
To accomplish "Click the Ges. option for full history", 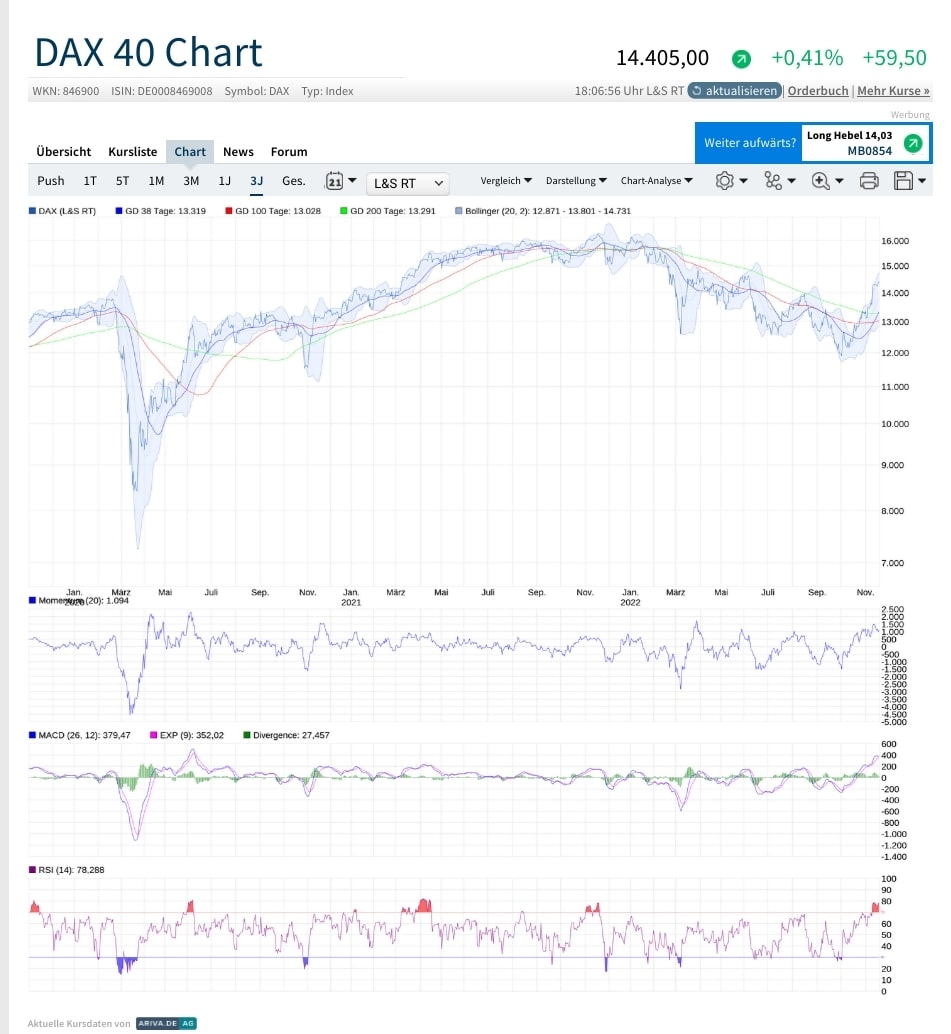I will pyautogui.click(x=292, y=181).
